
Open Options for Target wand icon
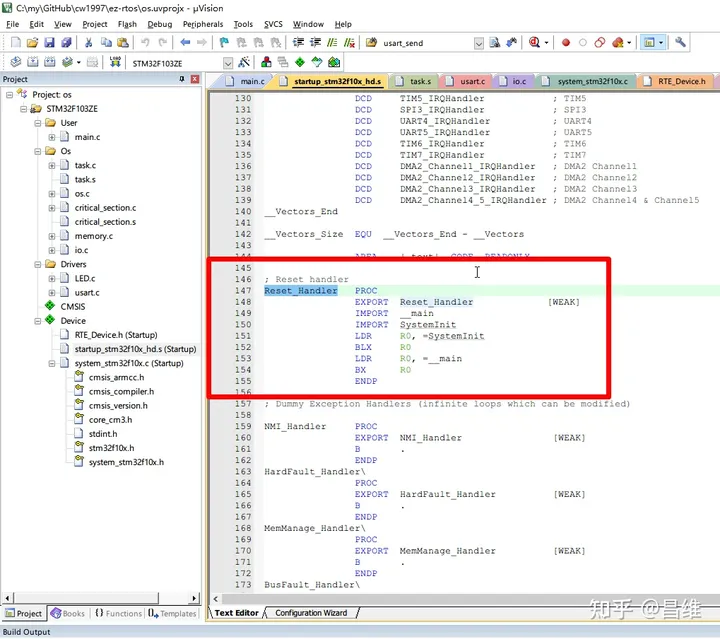(244, 62)
